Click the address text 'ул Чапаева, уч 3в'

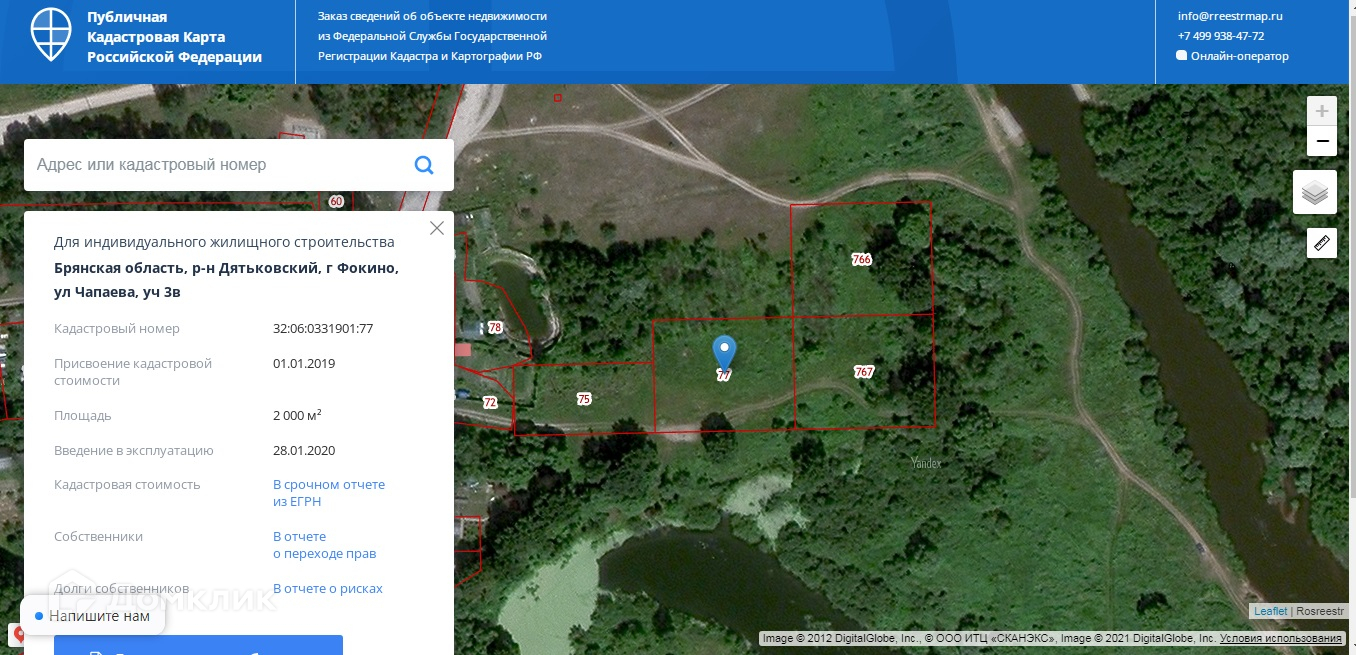click(118, 293)
